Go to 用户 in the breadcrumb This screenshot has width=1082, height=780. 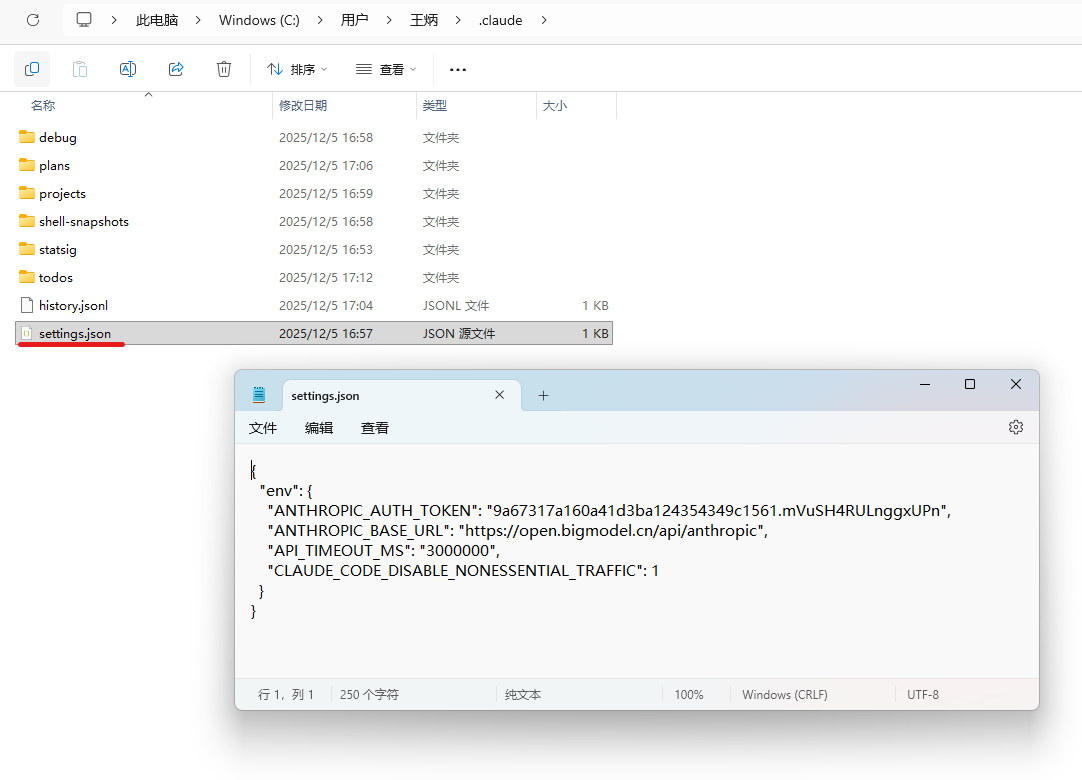coord(354,20)
